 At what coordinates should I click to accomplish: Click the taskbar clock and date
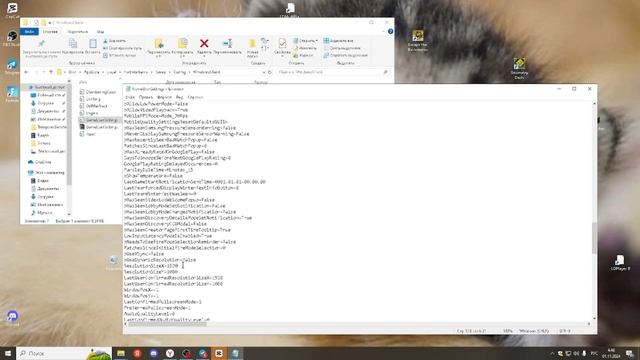(x=611, y=353)
